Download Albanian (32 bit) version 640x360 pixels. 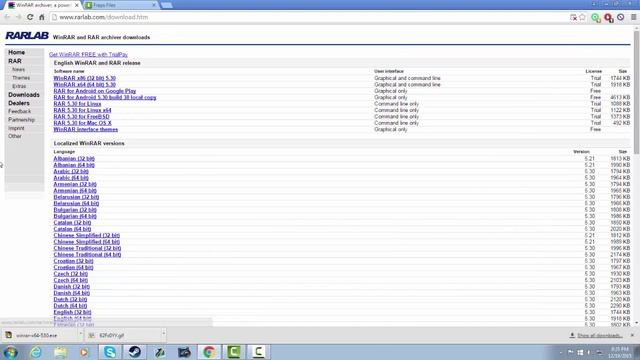tap(74, 158)
